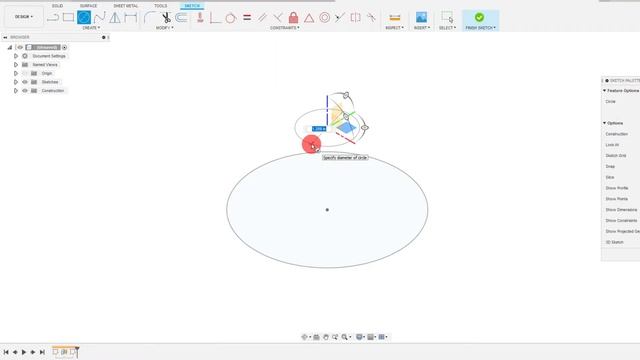Click the green Finish Sketch checkmark
640x360 pixels.
point(480,17)
